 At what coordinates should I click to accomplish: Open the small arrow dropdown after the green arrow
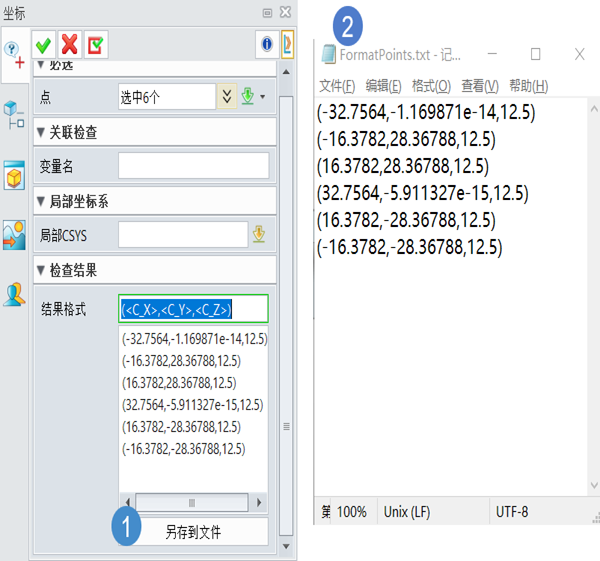[x=262, y=97]
